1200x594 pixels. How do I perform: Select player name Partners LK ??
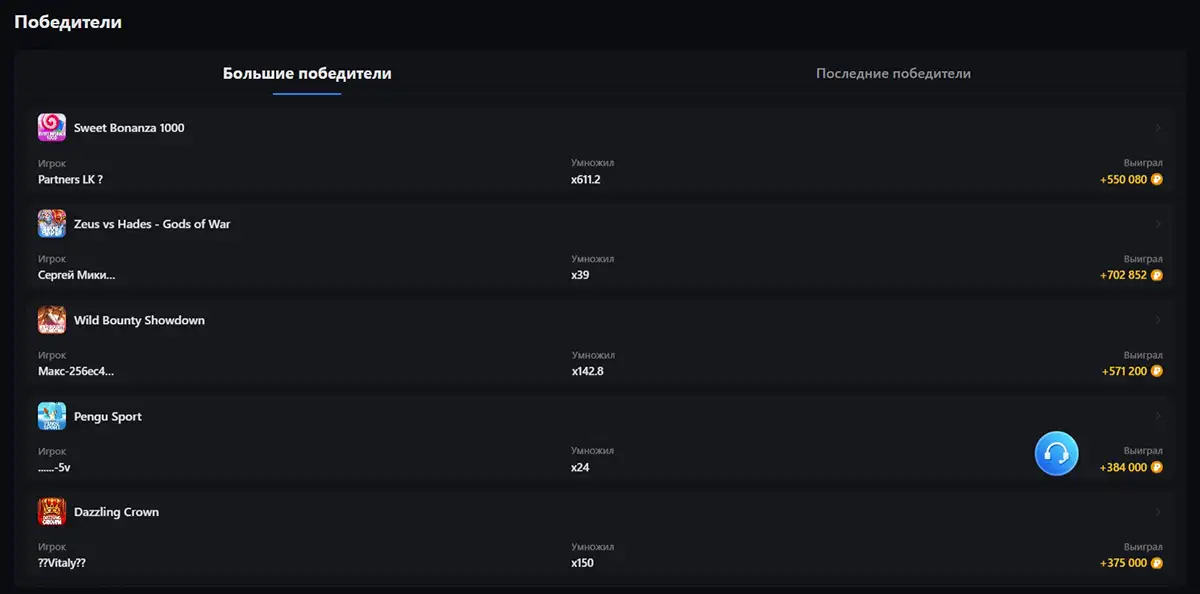(71, 180)
